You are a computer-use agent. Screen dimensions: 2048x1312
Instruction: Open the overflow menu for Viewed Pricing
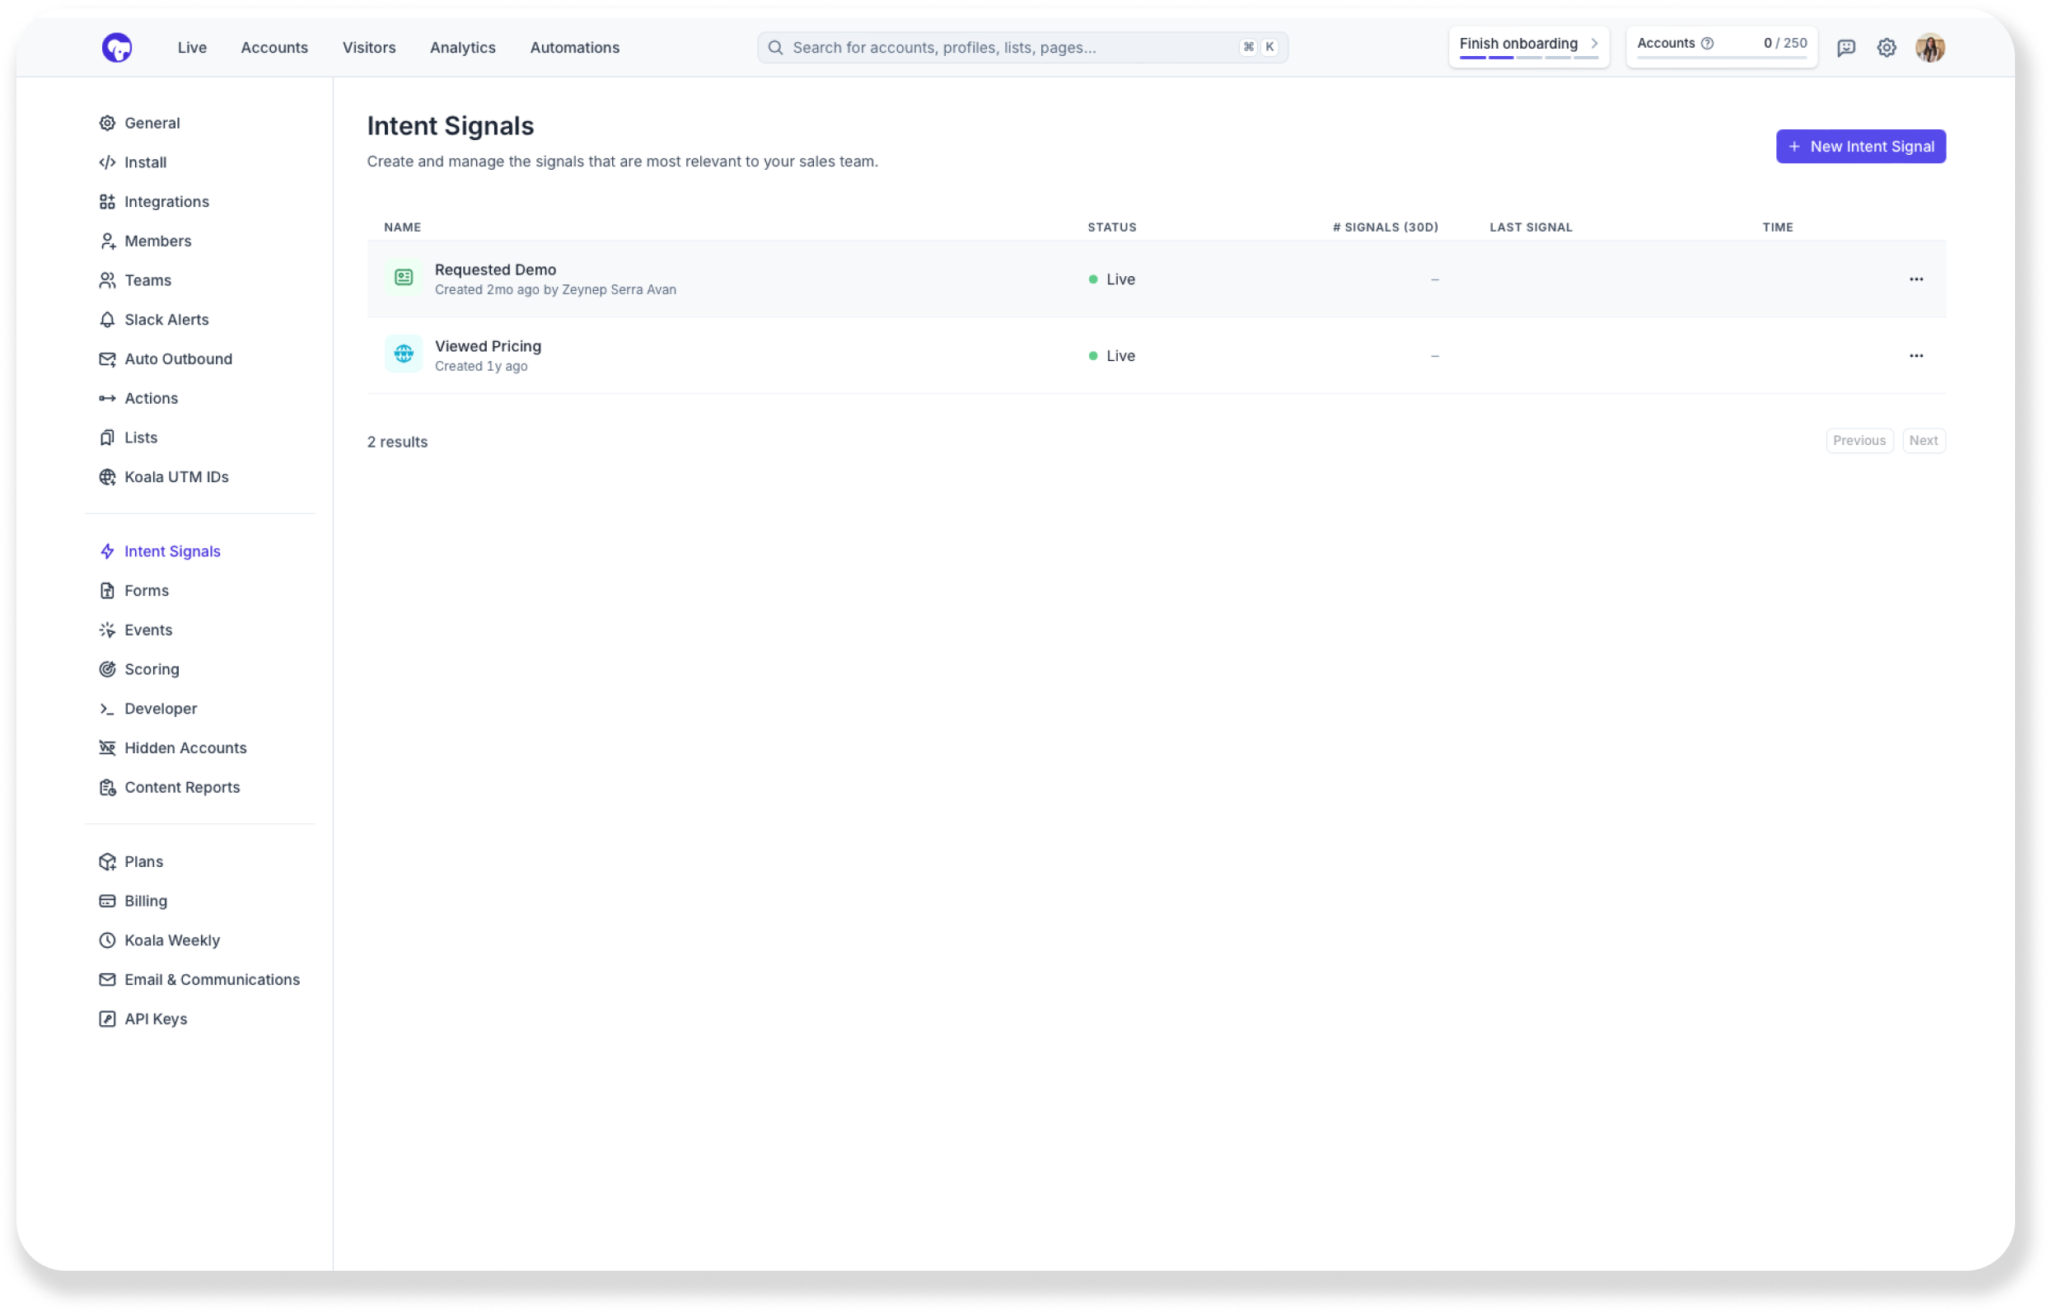pyautogui.click(x=1916, y=355)
